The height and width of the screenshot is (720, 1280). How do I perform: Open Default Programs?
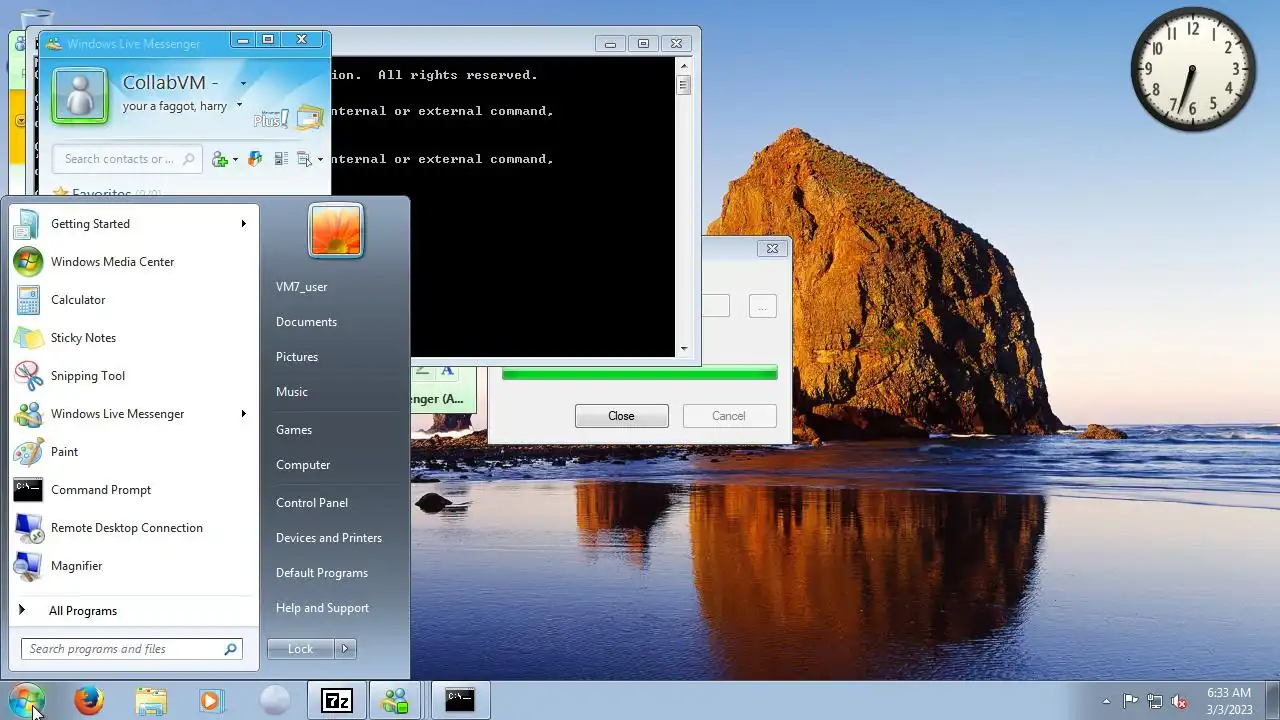tap(322, 573)
